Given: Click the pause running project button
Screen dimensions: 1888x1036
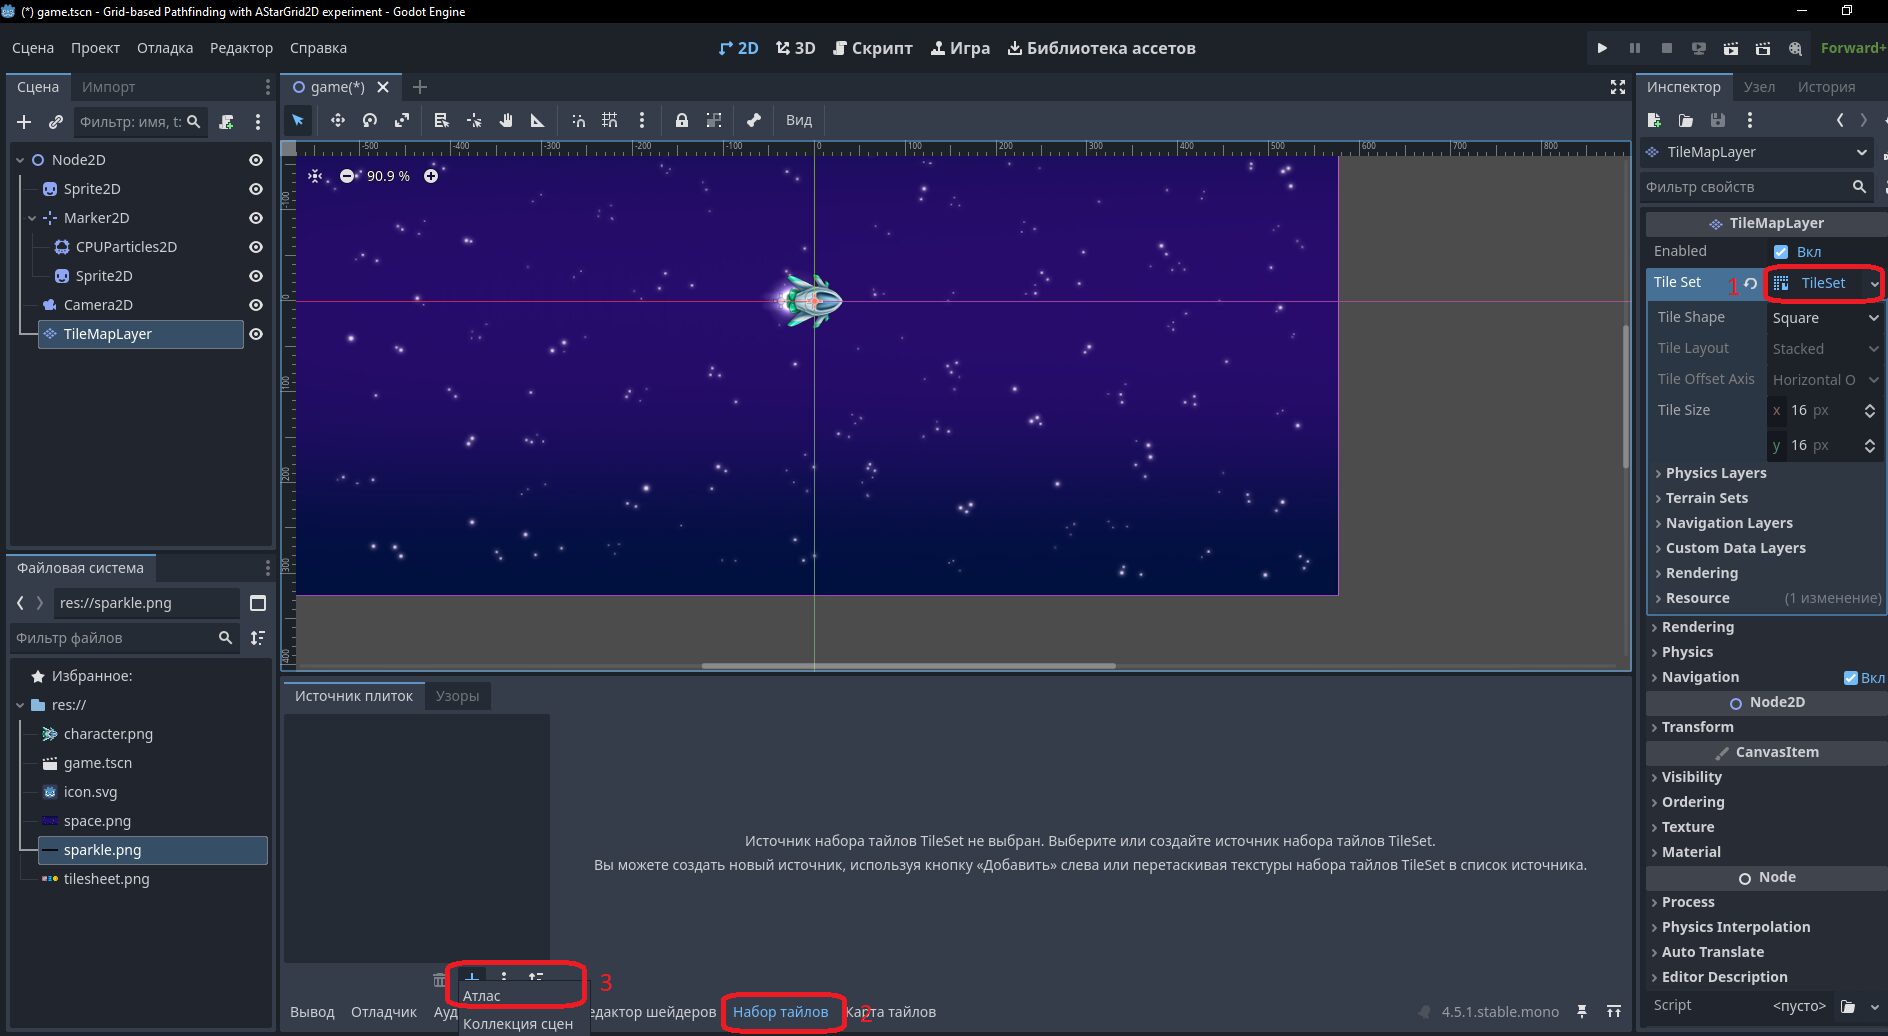Looking at the screenshot, I should (x=1635, y=48).
